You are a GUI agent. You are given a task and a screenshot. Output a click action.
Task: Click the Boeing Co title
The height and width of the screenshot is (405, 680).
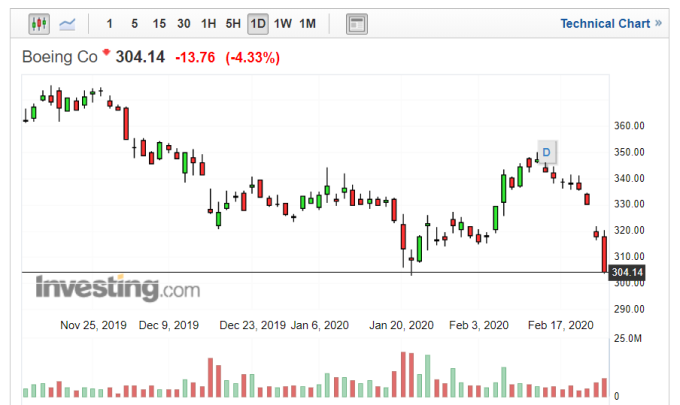(60, 57)
